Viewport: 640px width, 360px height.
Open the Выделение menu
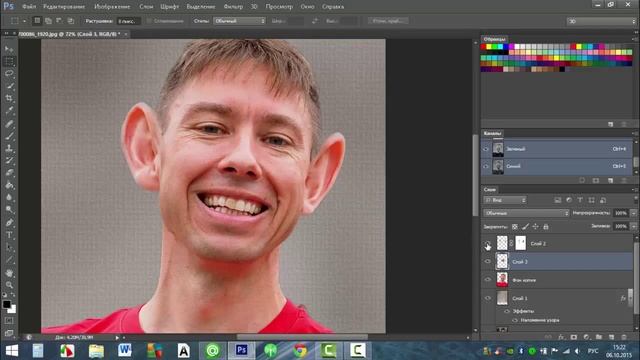(x=201, y=7)
